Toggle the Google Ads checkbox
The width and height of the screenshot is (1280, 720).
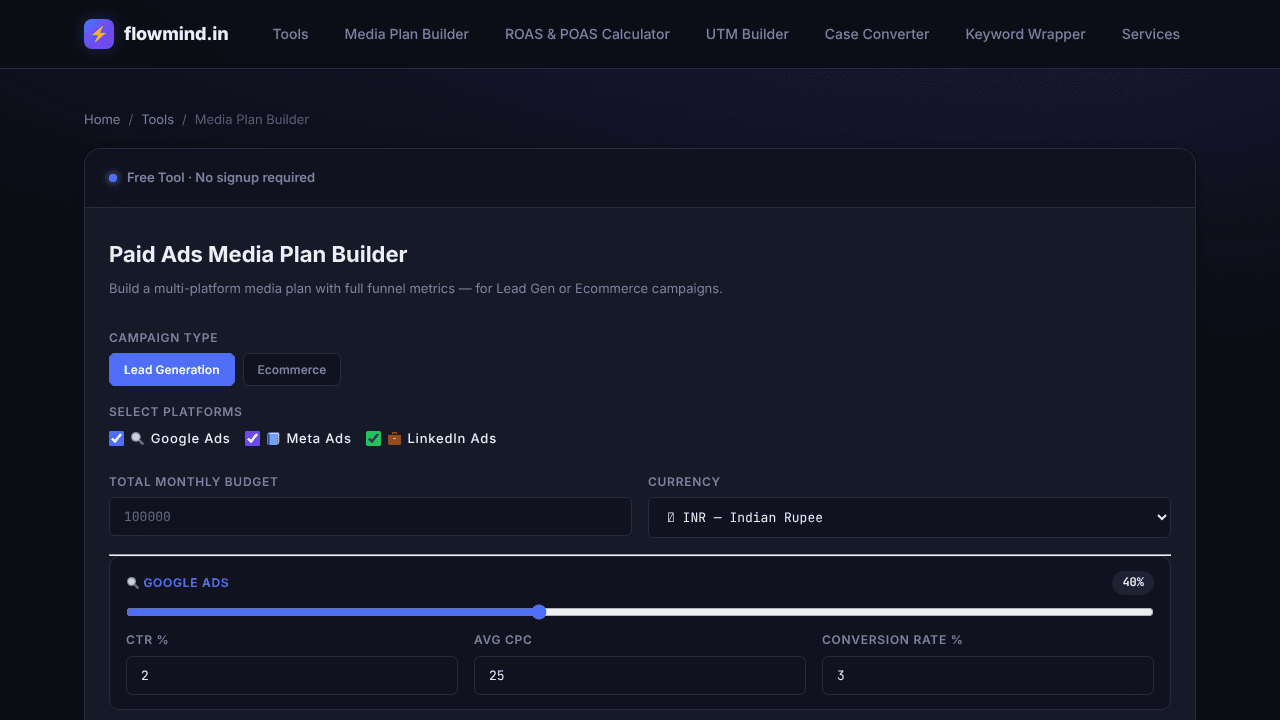(117, 438)
